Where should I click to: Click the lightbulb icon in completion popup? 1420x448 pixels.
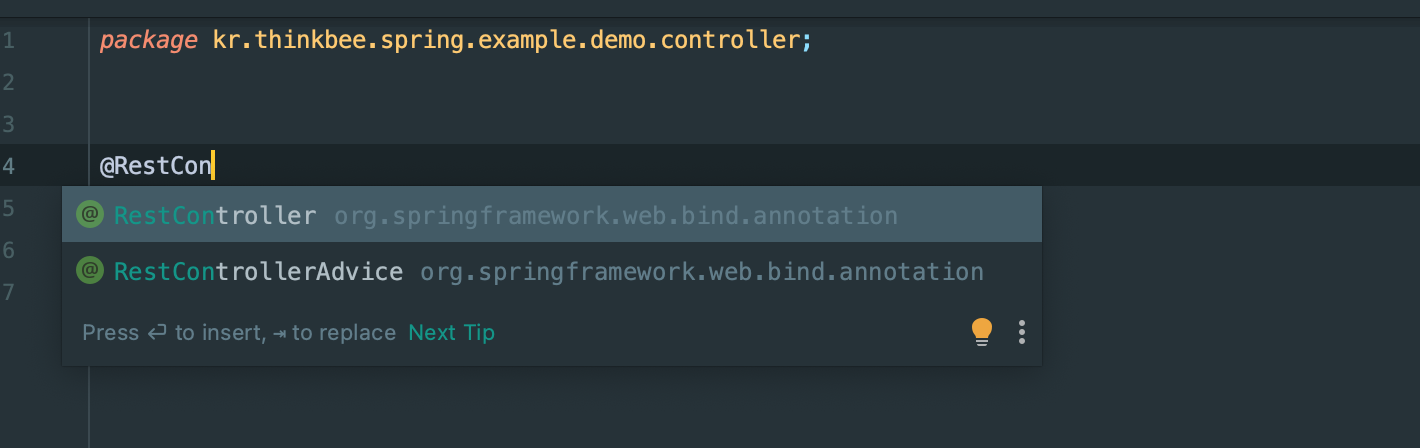click(x=982, y=332)
